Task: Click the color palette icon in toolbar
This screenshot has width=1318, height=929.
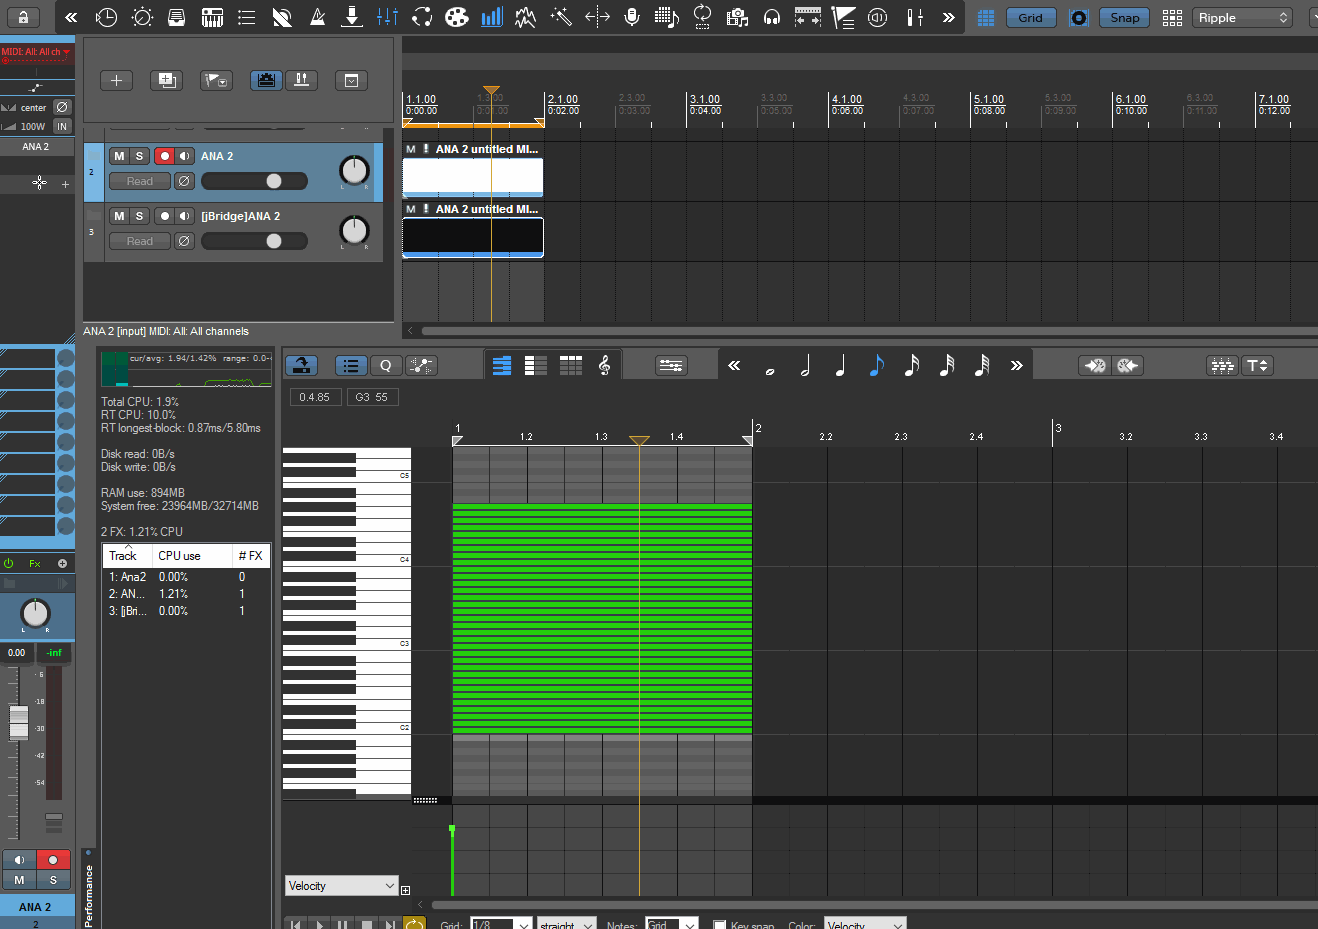Action: [x=456, y=17]
